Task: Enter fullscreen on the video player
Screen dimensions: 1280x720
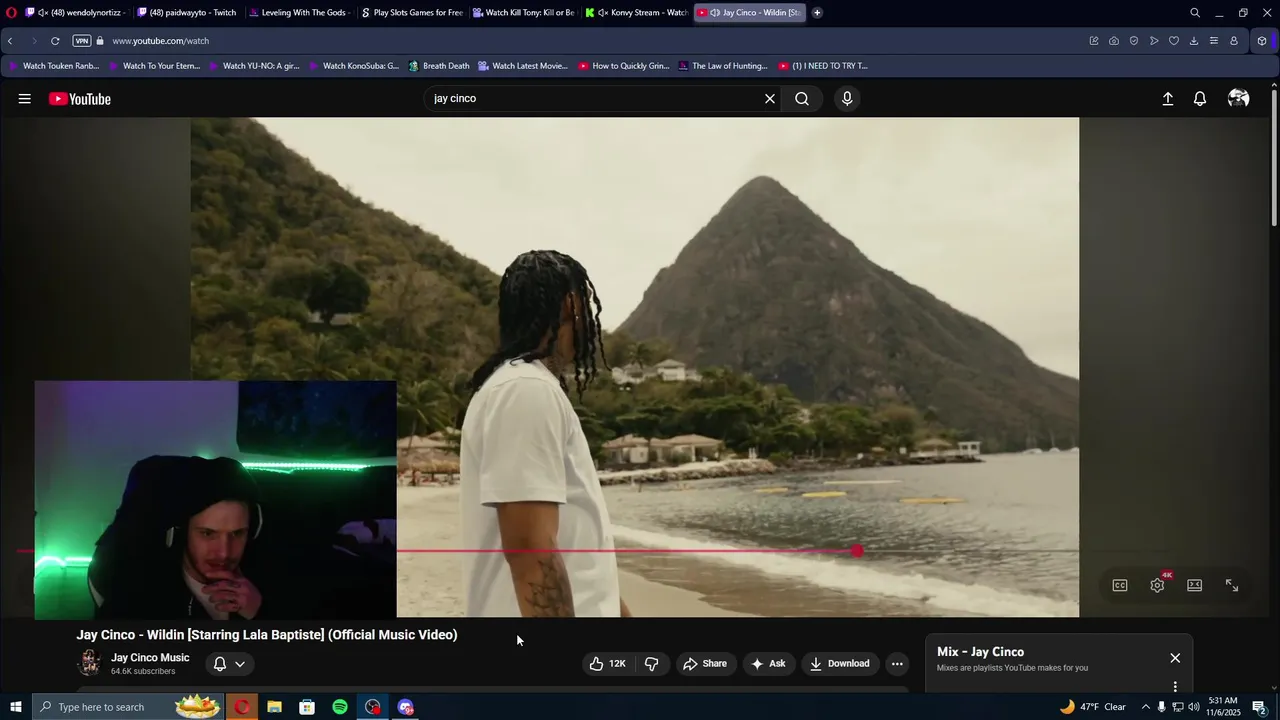Action: pyautogui.click(x=1232, y=586)
